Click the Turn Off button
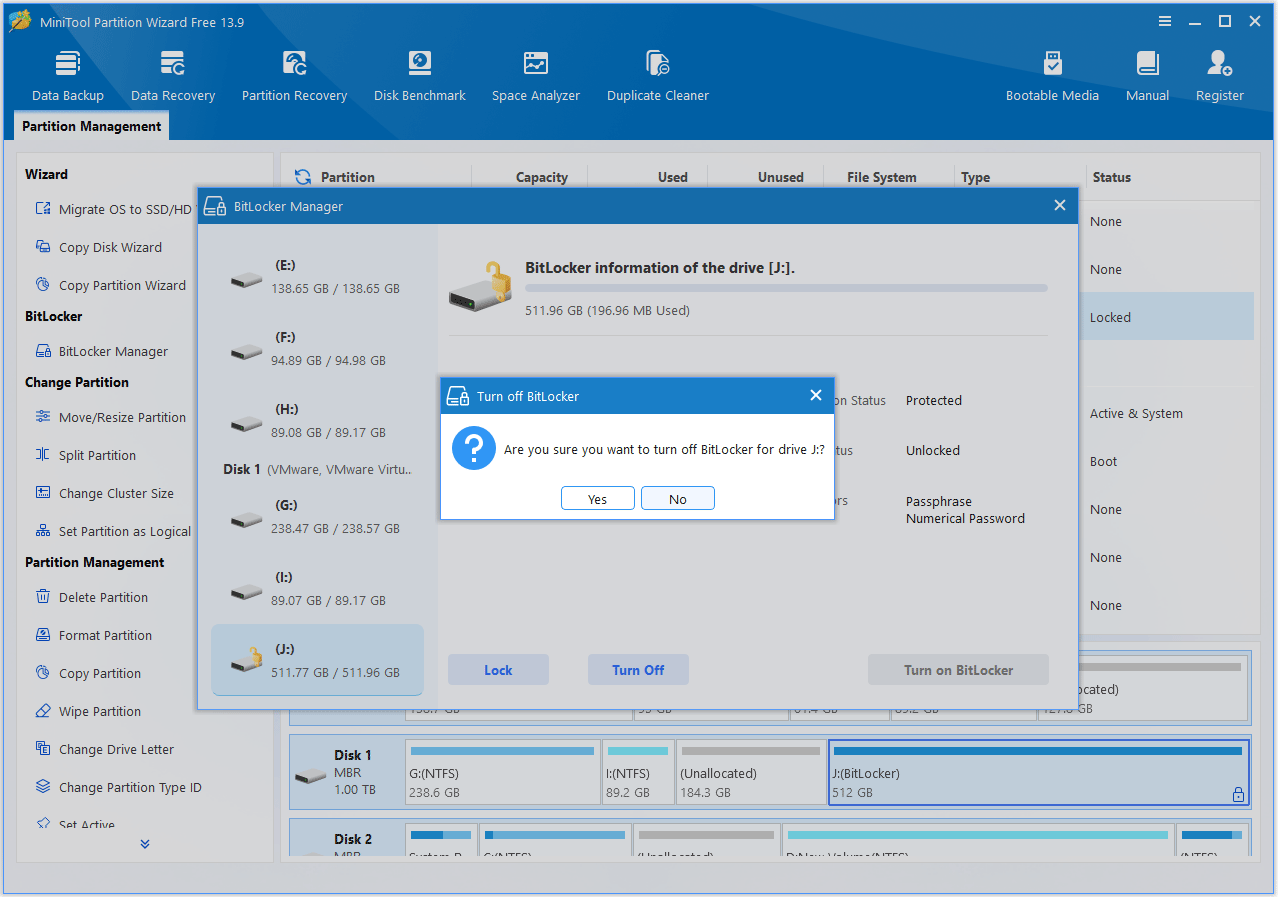 point(638,670)
